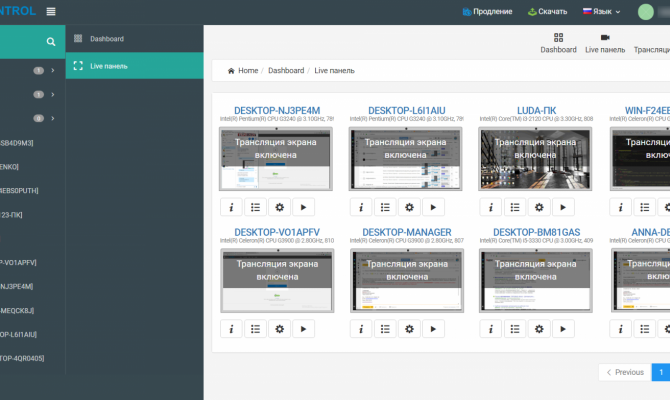
Task: Open list icon for LUDA-ПК
Action: (x=515, y=207)
